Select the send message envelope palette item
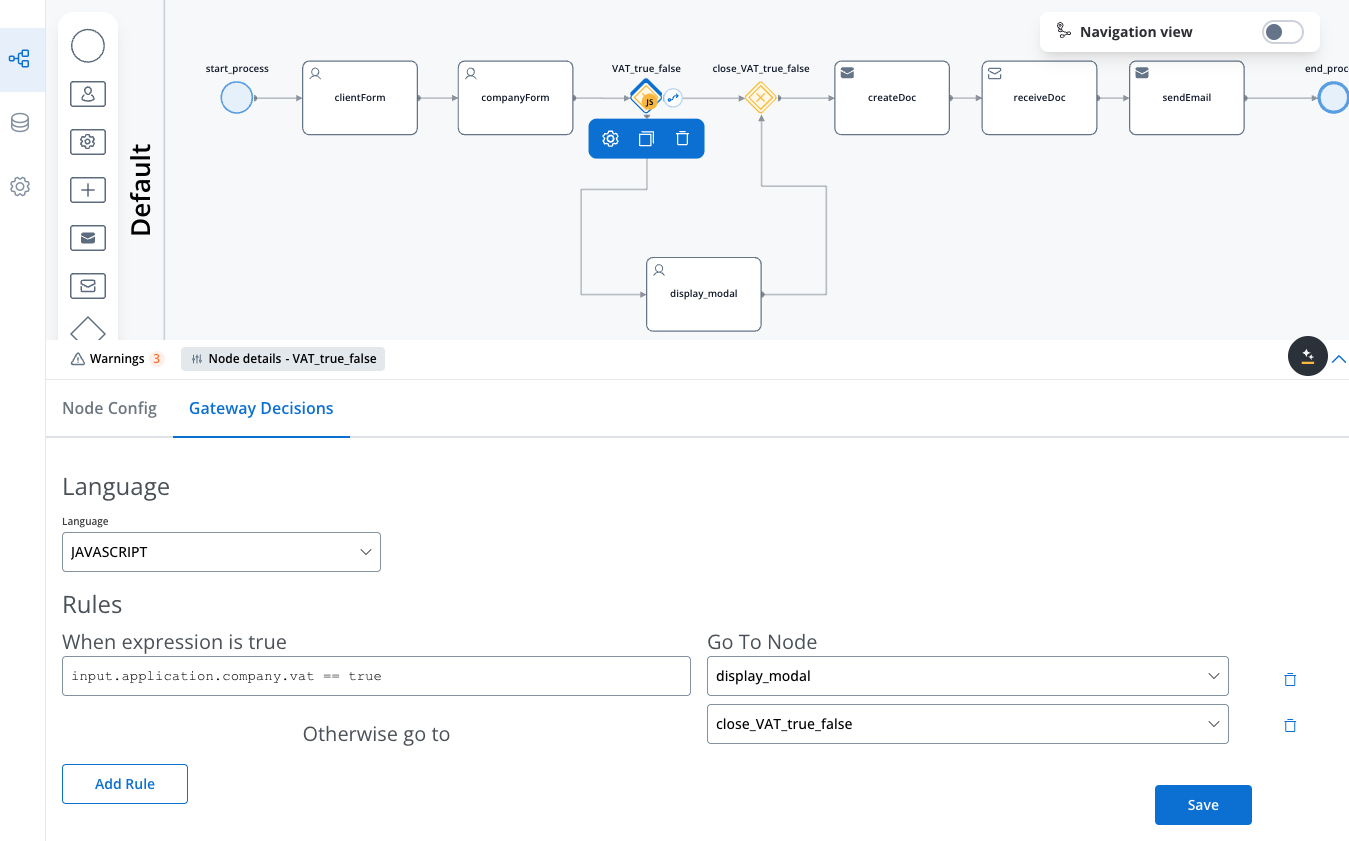This screenshot has width=1349, height=841. [88, 238]
